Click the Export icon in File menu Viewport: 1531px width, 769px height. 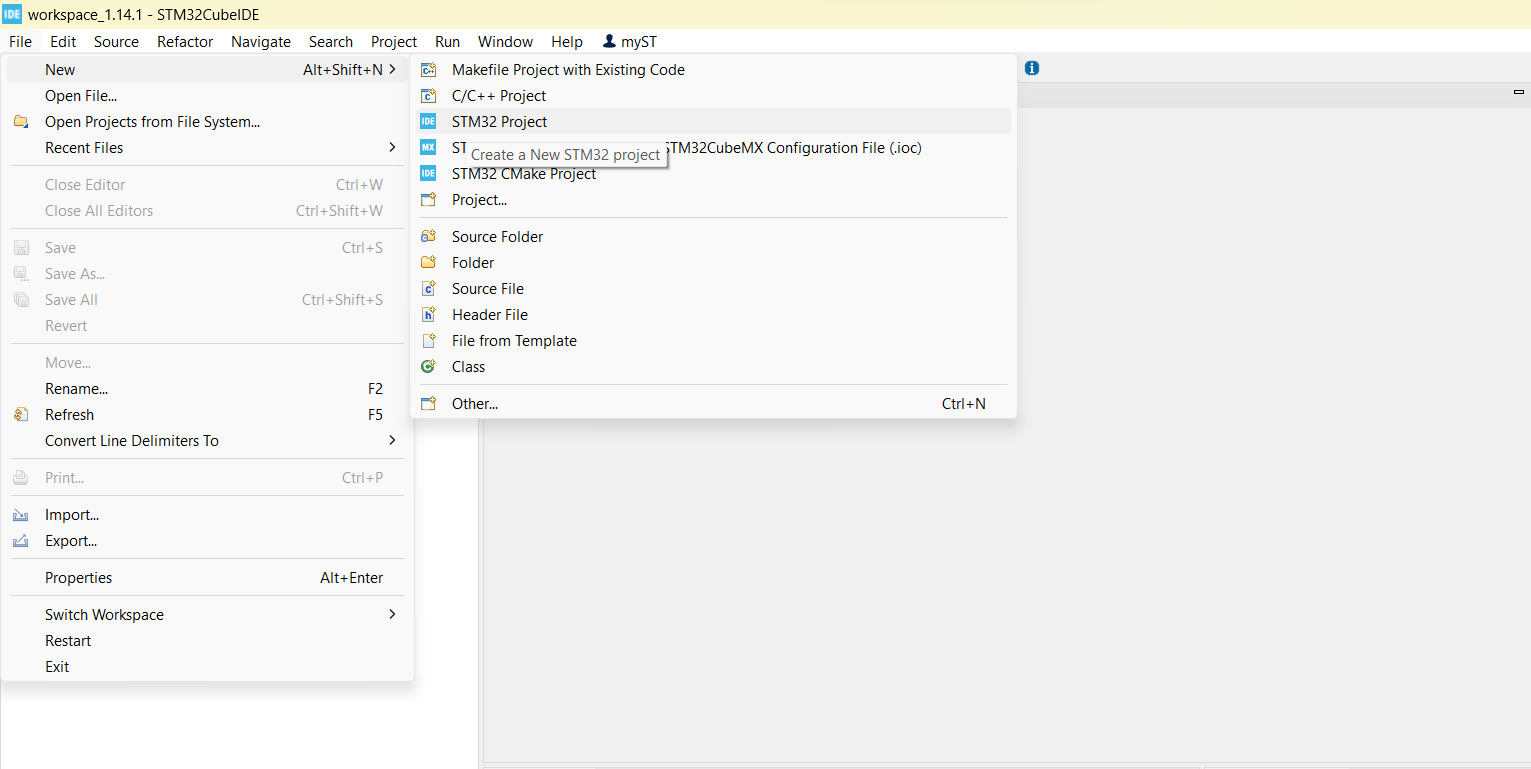[x=21, y=541]
